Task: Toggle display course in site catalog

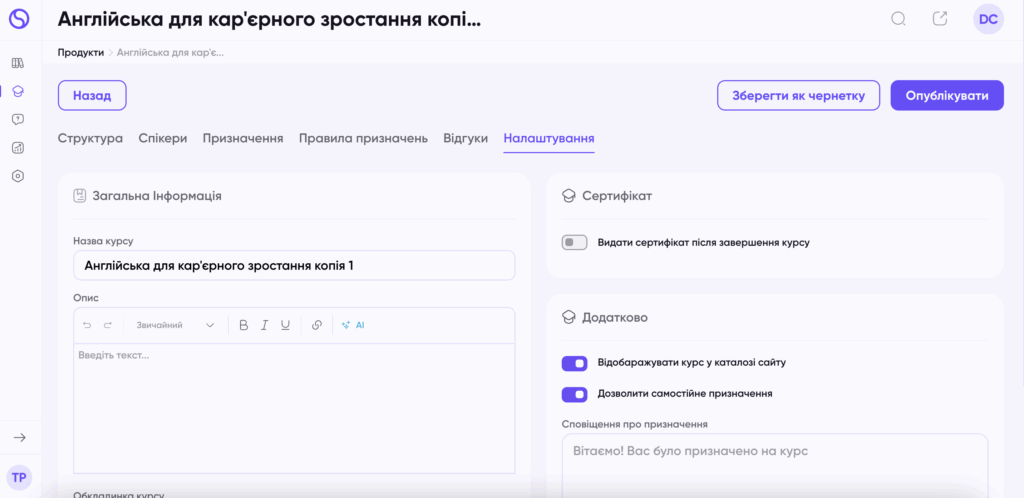Action: point(575,363)
